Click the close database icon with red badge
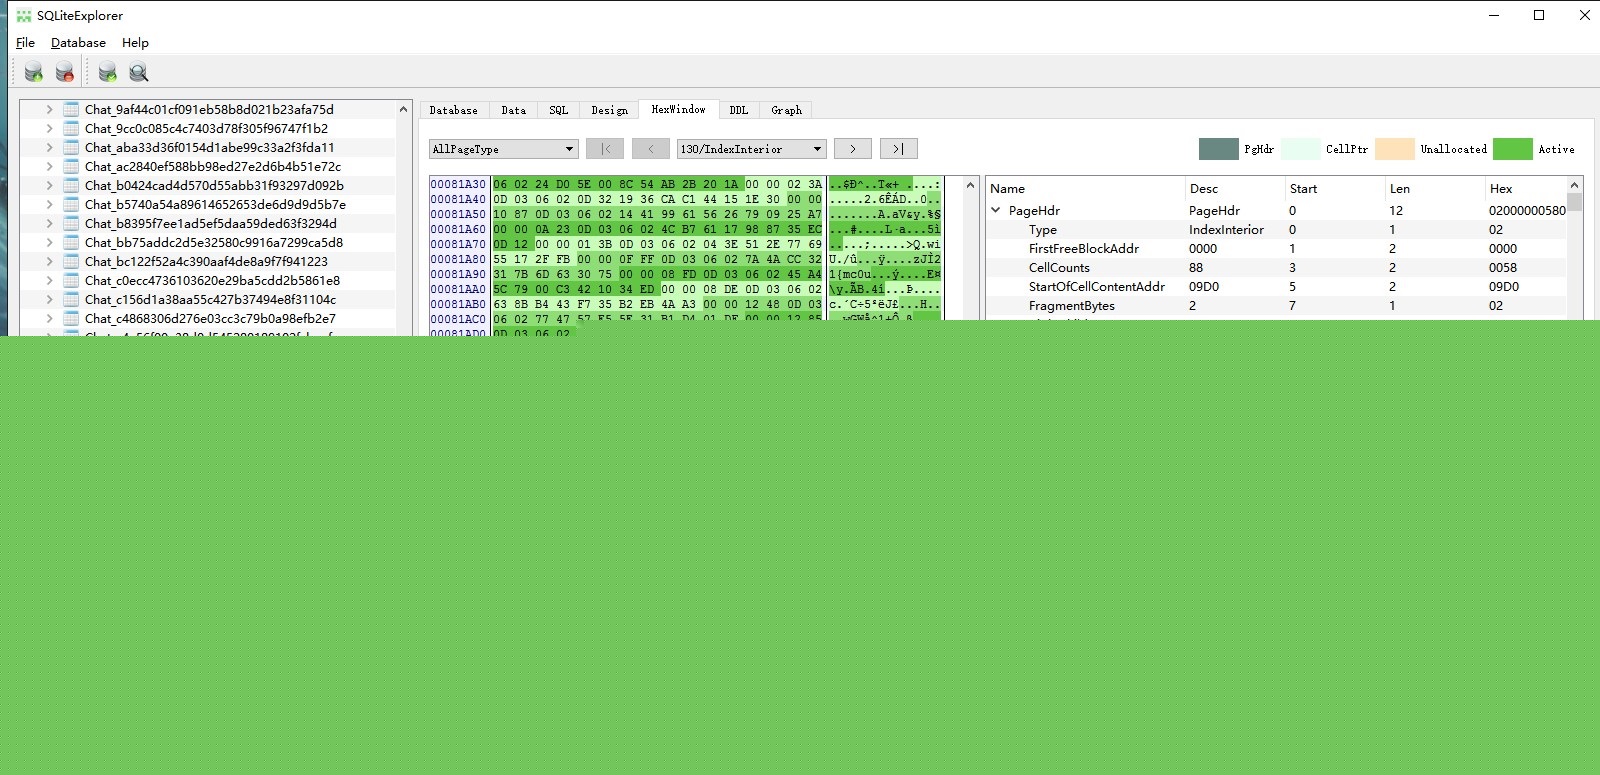Viewport: 1600px width, 775px height. click(65, 71)
